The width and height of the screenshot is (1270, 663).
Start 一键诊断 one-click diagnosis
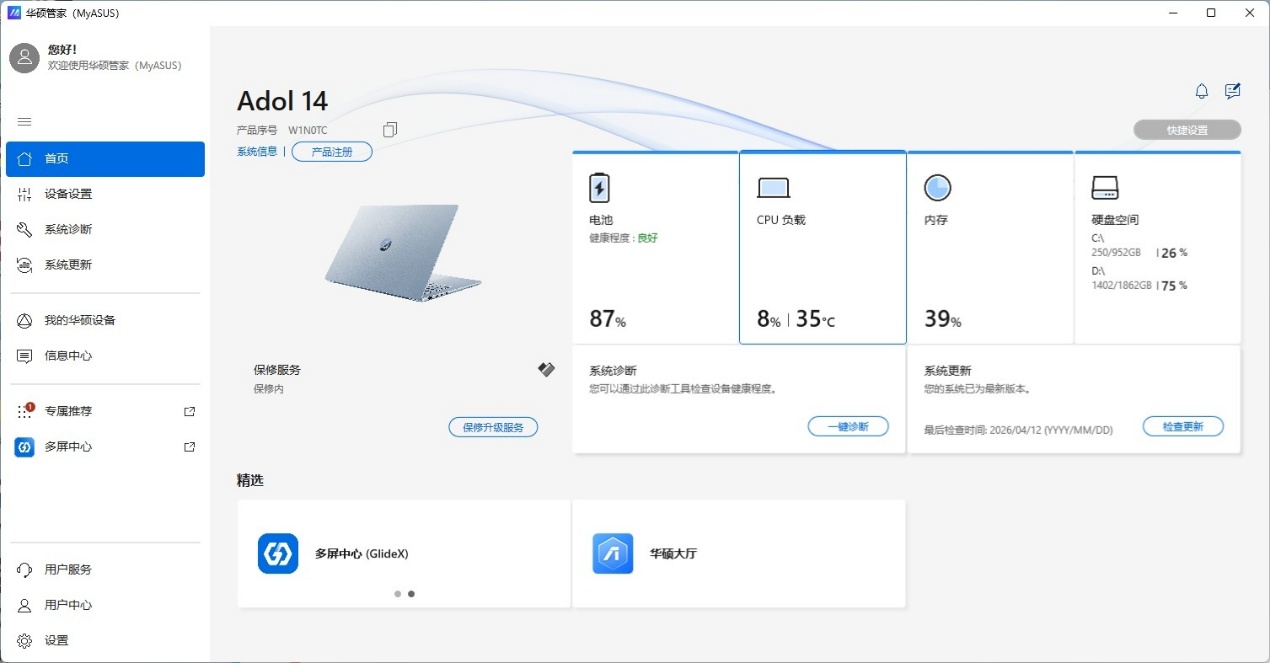click(848, 426)
